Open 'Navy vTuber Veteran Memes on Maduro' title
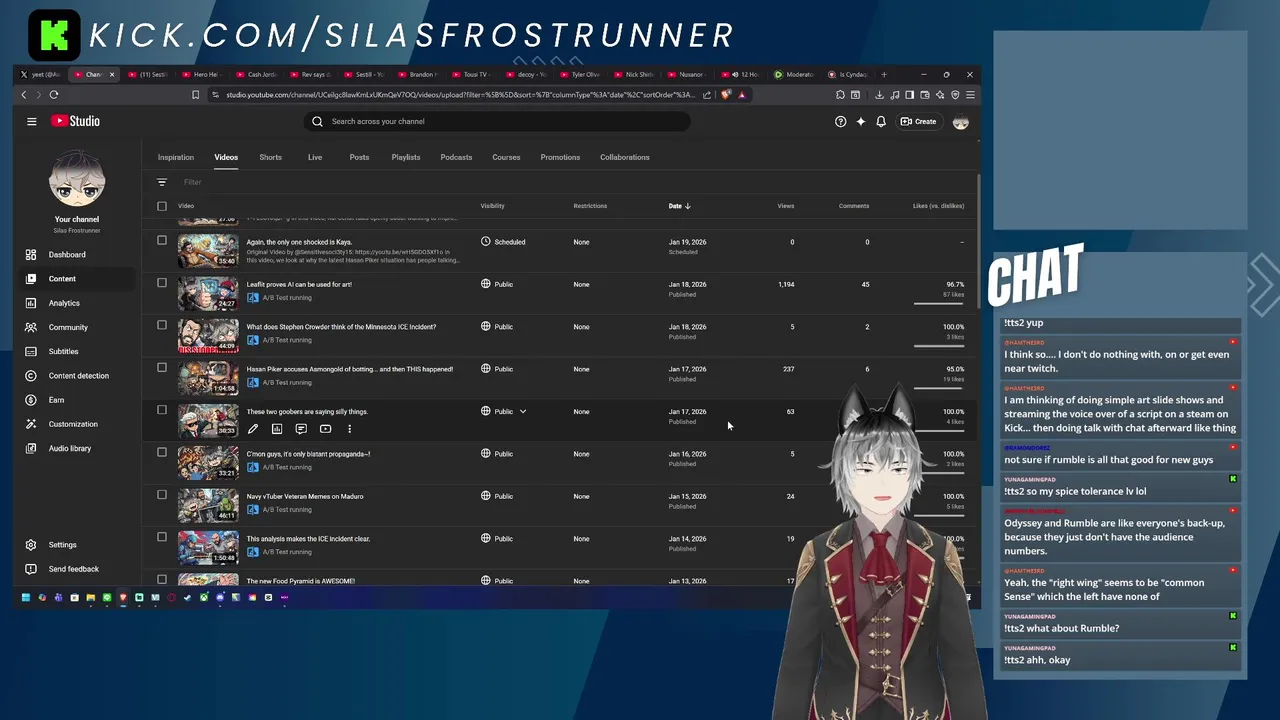This screenshot has height=720, width=1280. (305, 496)
